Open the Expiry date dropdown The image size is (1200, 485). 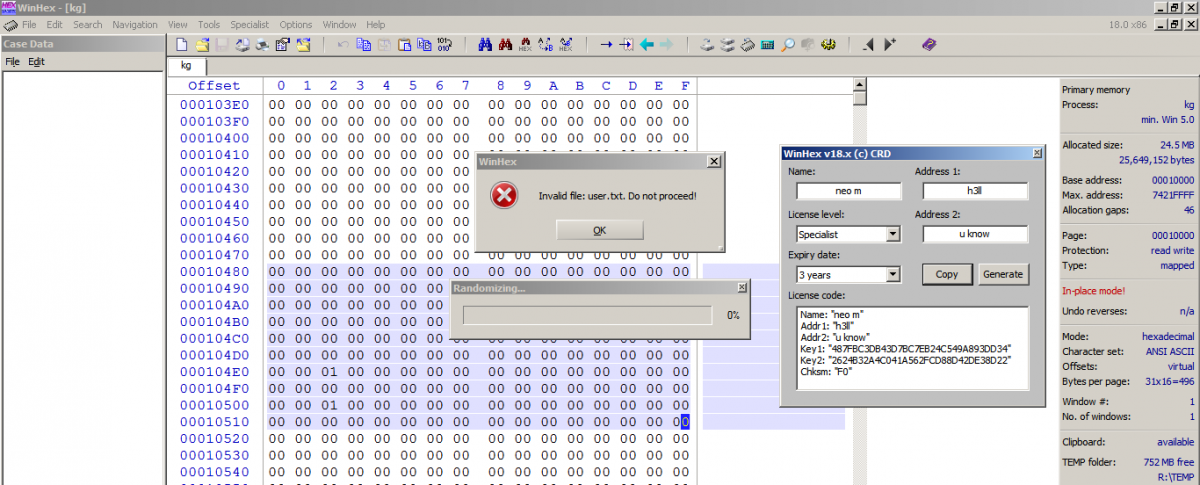click(893, 274)
